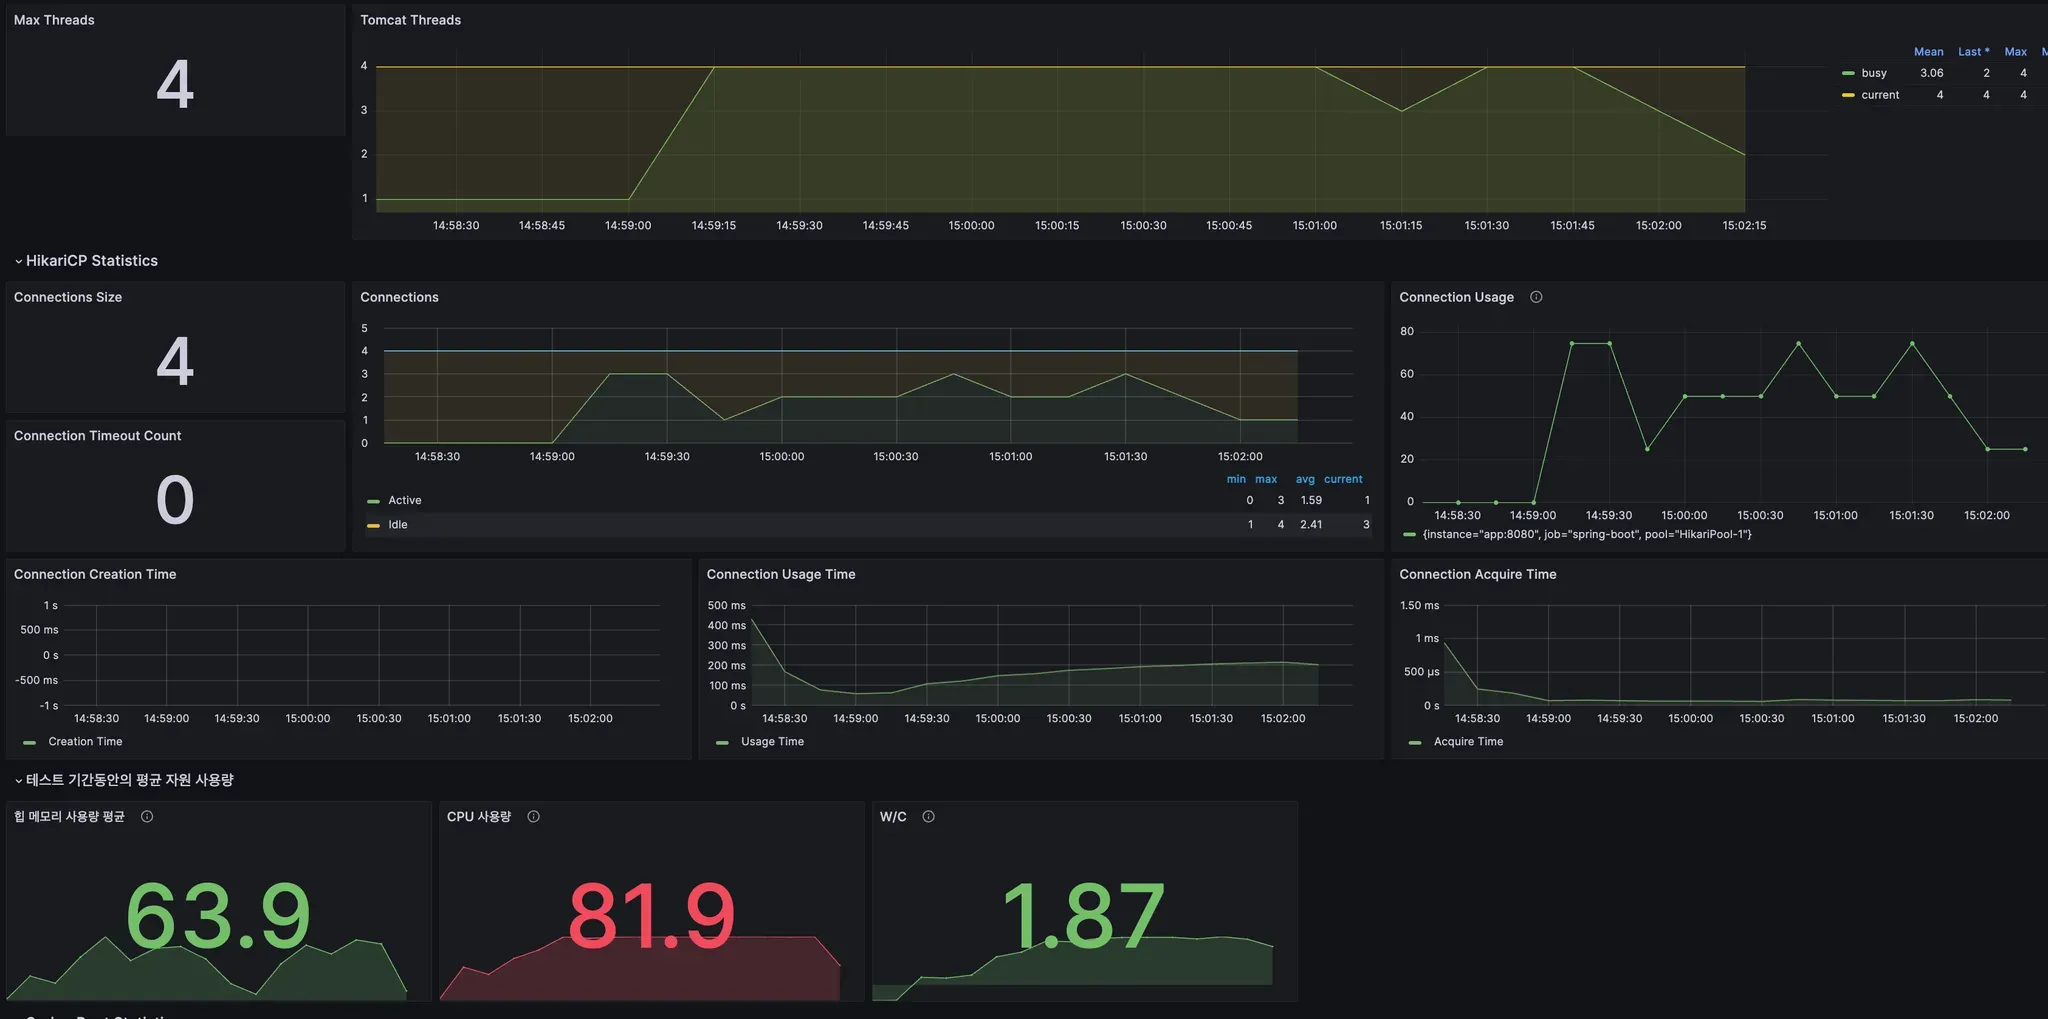Click the W/C panel info icon
Image resolution: width=2048 pixels, height=1019 pixels.
pyautogui.click(x=928, y=817)
